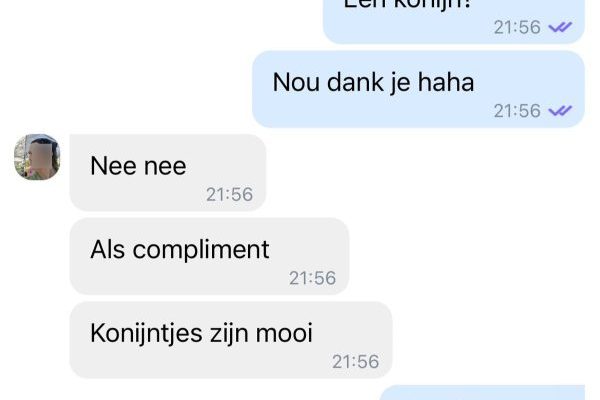Select the 'Als compliment' message bubble

pyautogui.click(x=209, y=256)
